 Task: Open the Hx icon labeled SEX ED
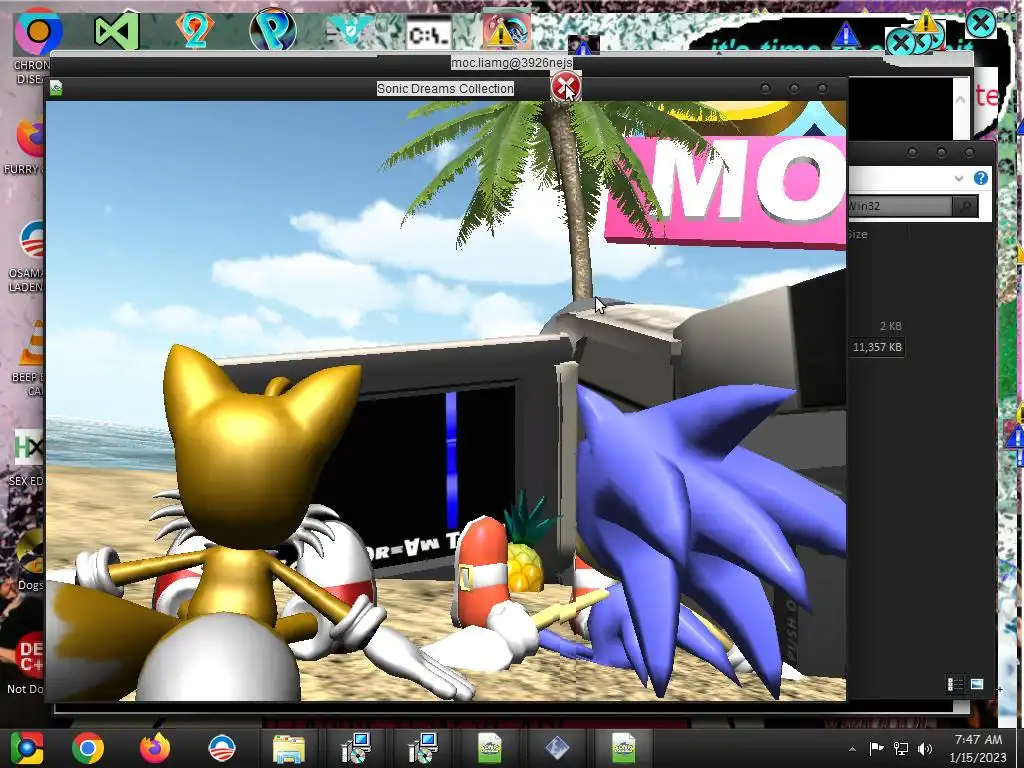(x=29, y=447)
